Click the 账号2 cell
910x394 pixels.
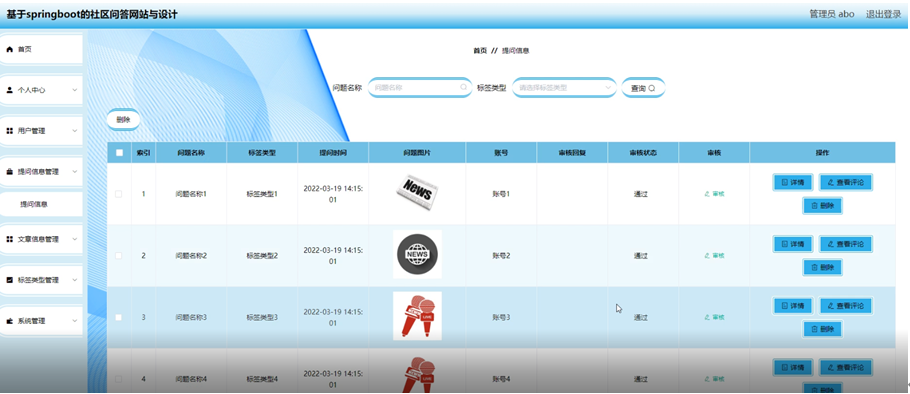501,256
